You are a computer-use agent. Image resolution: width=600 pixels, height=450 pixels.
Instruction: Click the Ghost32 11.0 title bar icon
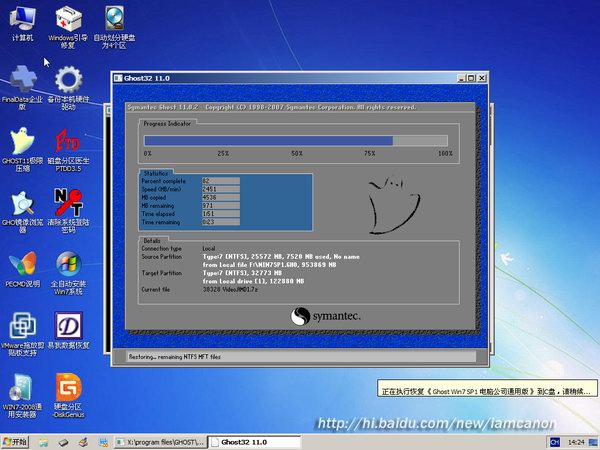tap(118, 78)
